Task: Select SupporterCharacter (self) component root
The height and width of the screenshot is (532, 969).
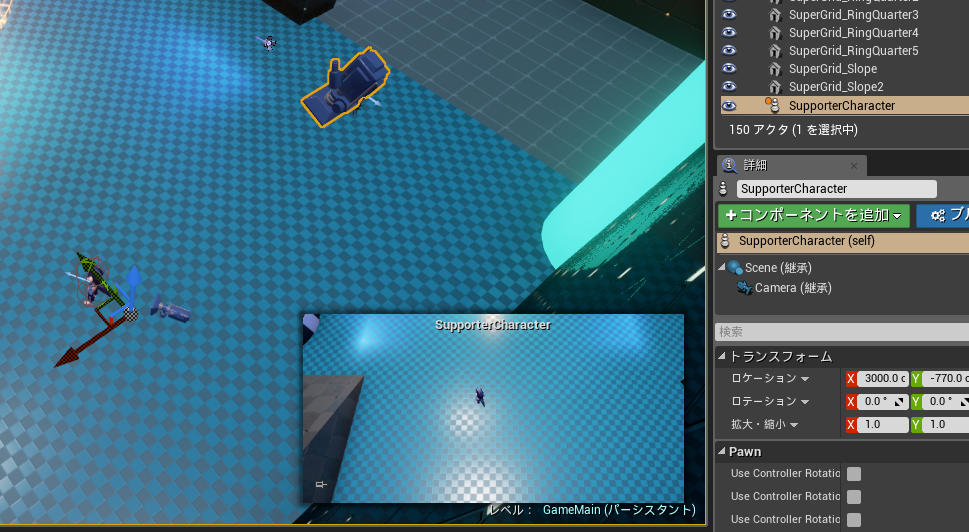Action: pyautogui.click(x=842, y=241)
